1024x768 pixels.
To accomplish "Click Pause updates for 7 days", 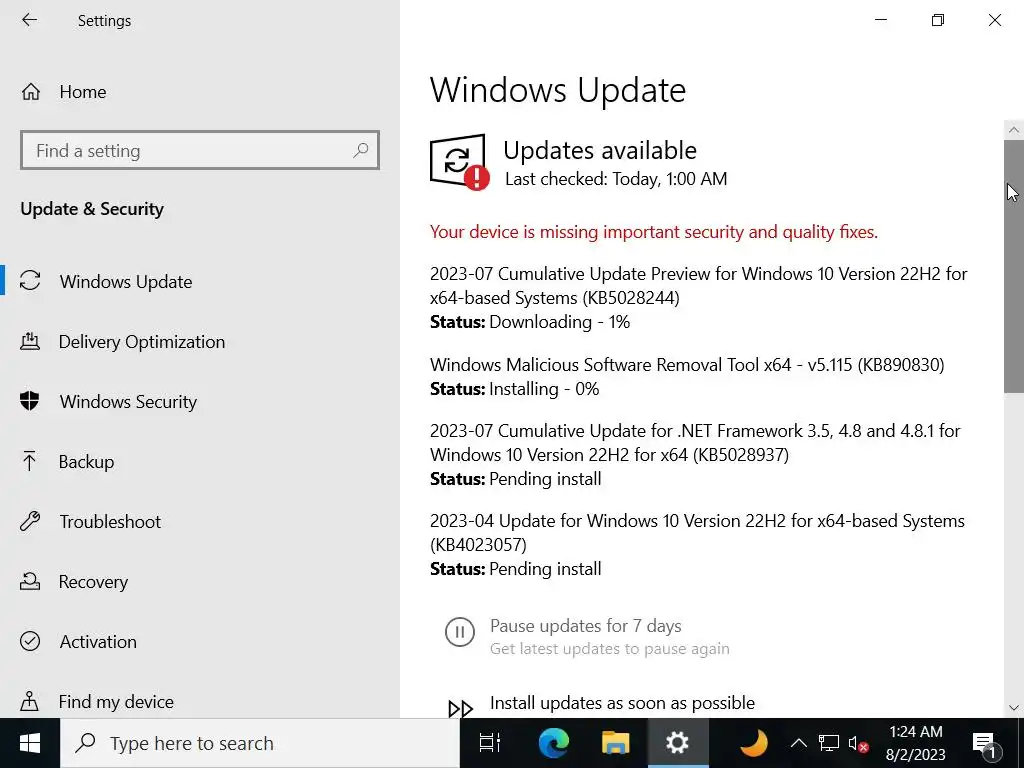I will (x=585, y=626).
